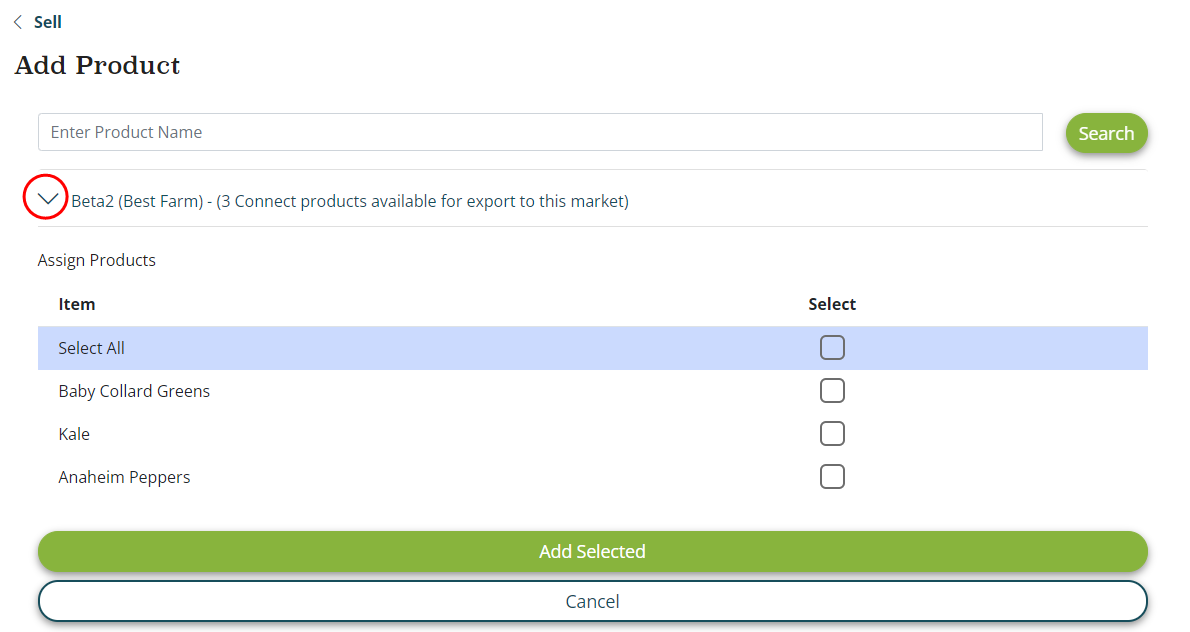Collapse the Beta2 (Best Farm) chevron

pyautogui.click(x=46, y=198)
